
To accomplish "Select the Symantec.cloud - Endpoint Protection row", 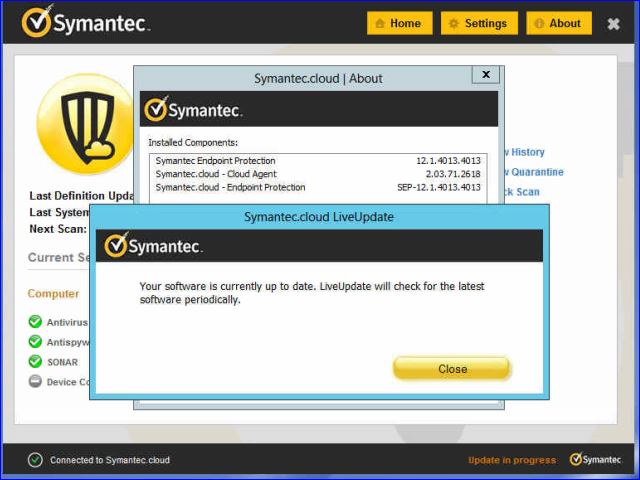I will click(x=318, y=187).
